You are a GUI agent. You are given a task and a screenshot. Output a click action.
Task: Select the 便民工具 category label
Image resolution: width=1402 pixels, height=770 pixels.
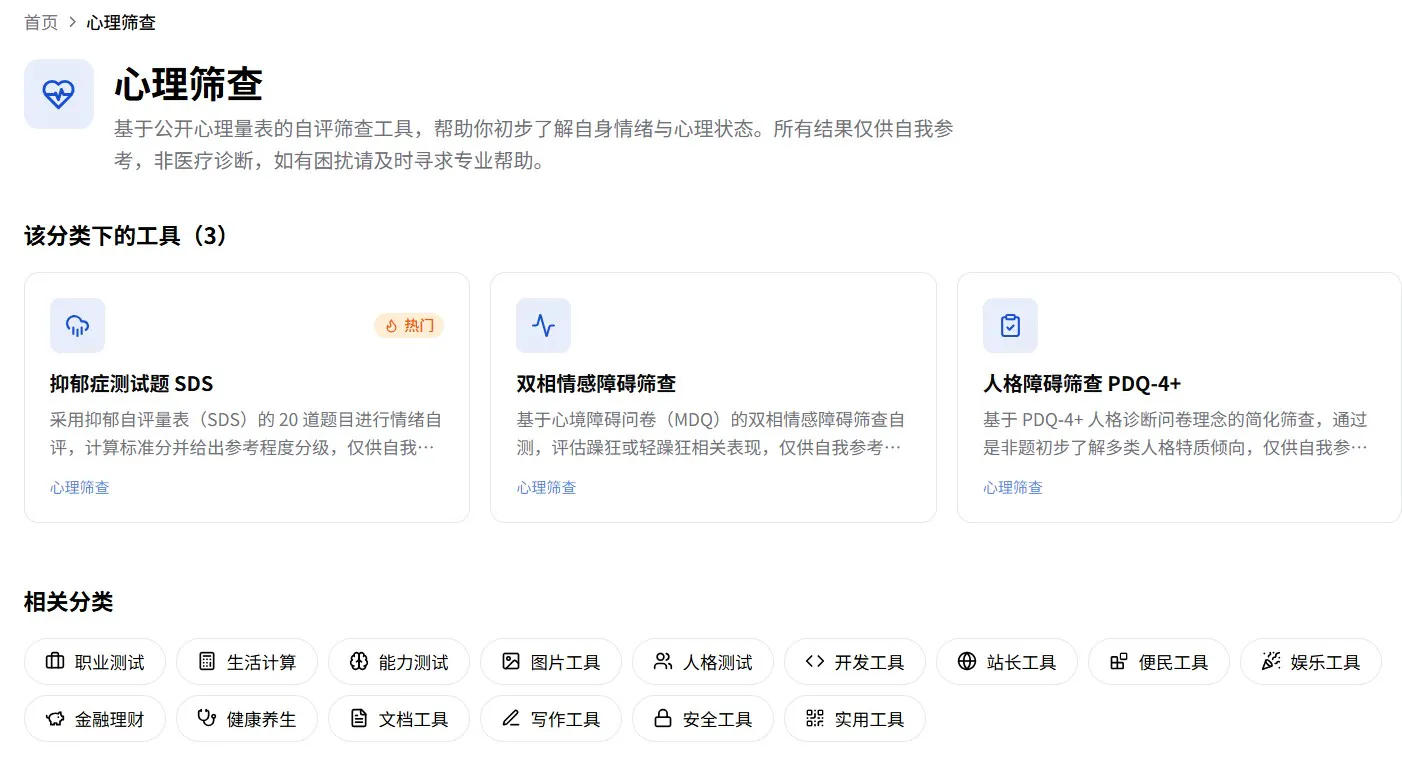point(1174,662)
